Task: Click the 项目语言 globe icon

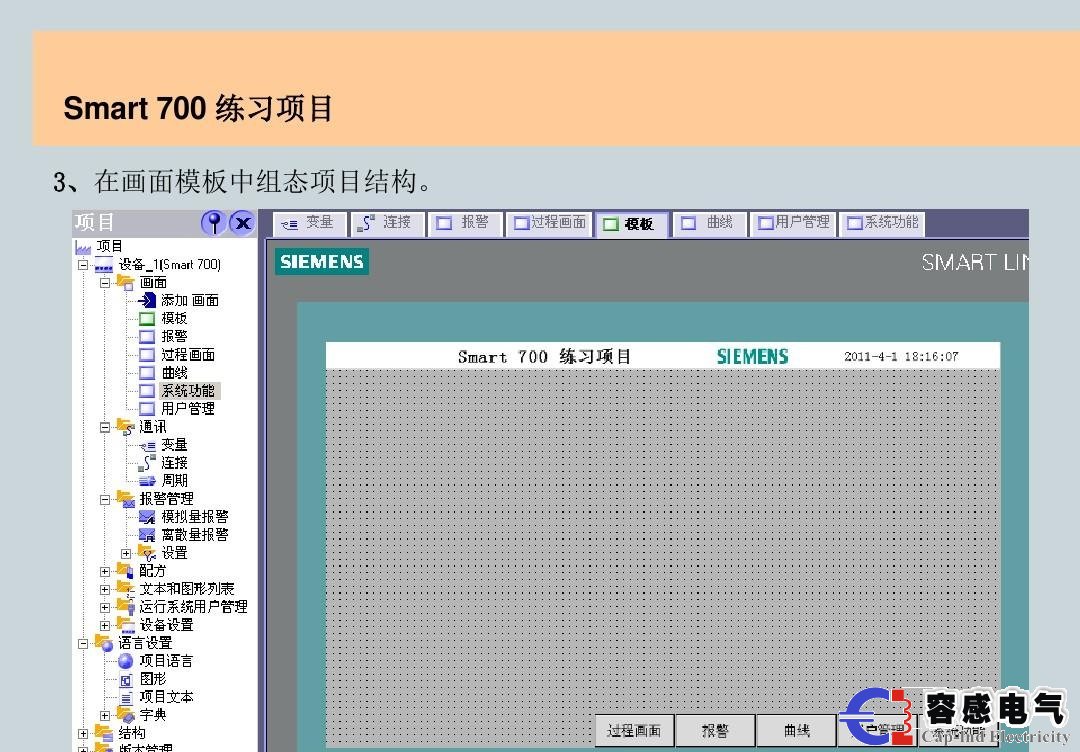Action: click(125, 661)
